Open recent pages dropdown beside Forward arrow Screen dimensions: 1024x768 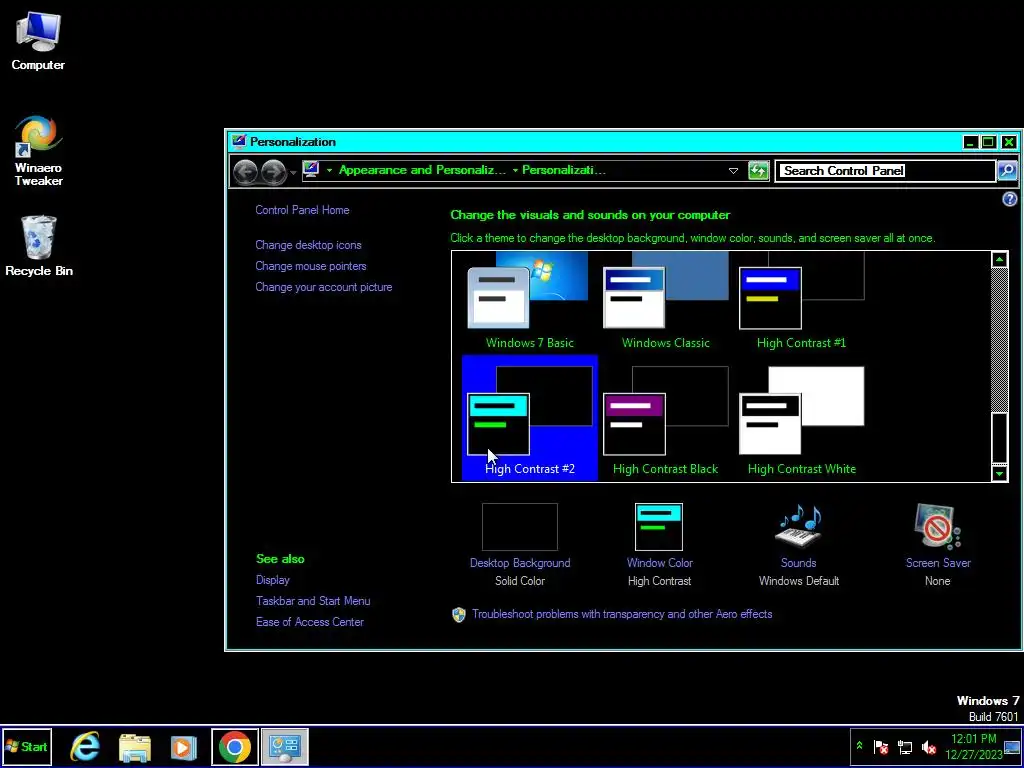click(293, 172)
